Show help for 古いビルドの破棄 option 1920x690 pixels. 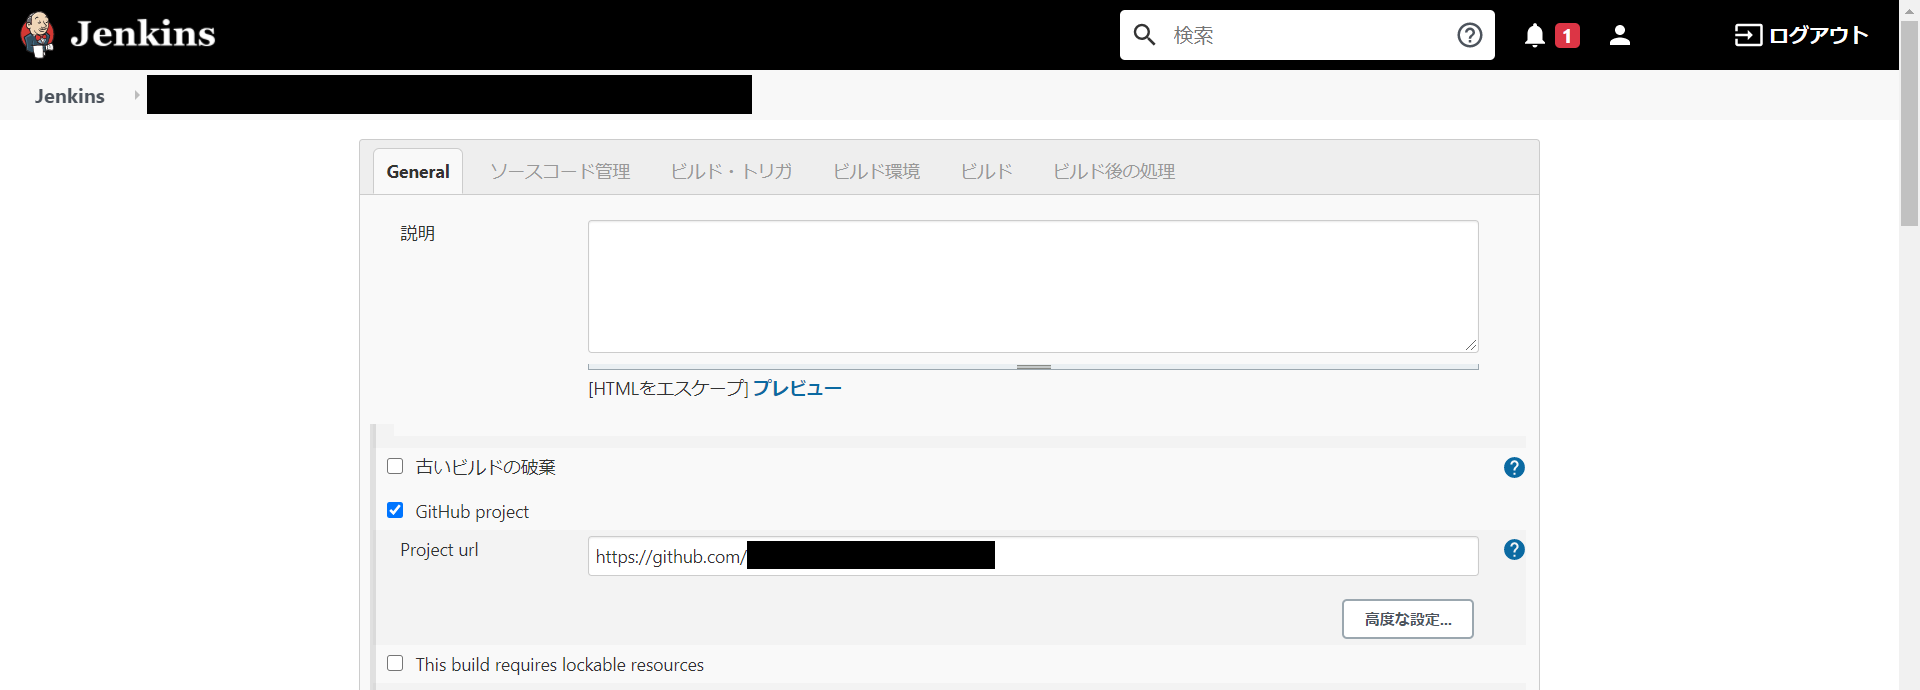[1514, 467]
